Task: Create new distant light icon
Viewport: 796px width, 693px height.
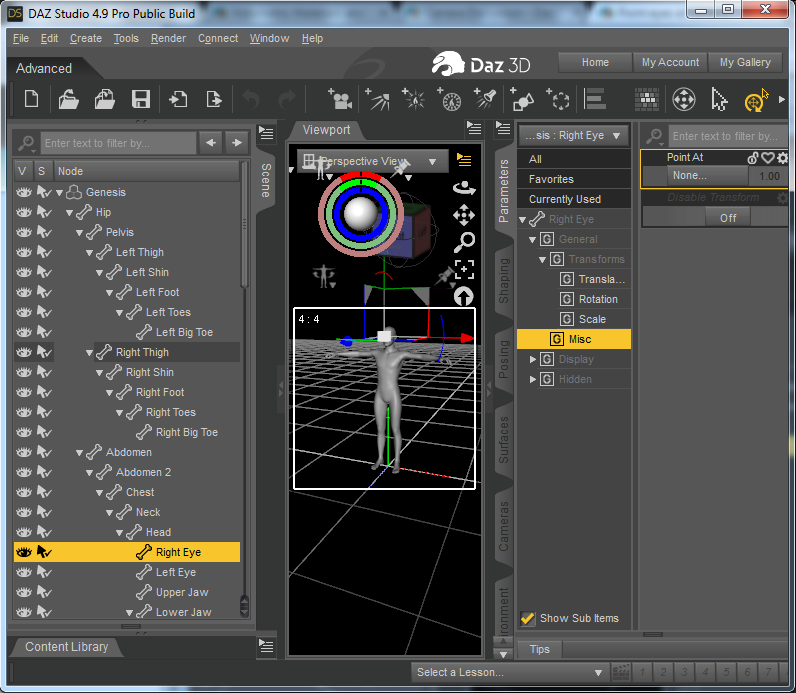Action: 378,99
